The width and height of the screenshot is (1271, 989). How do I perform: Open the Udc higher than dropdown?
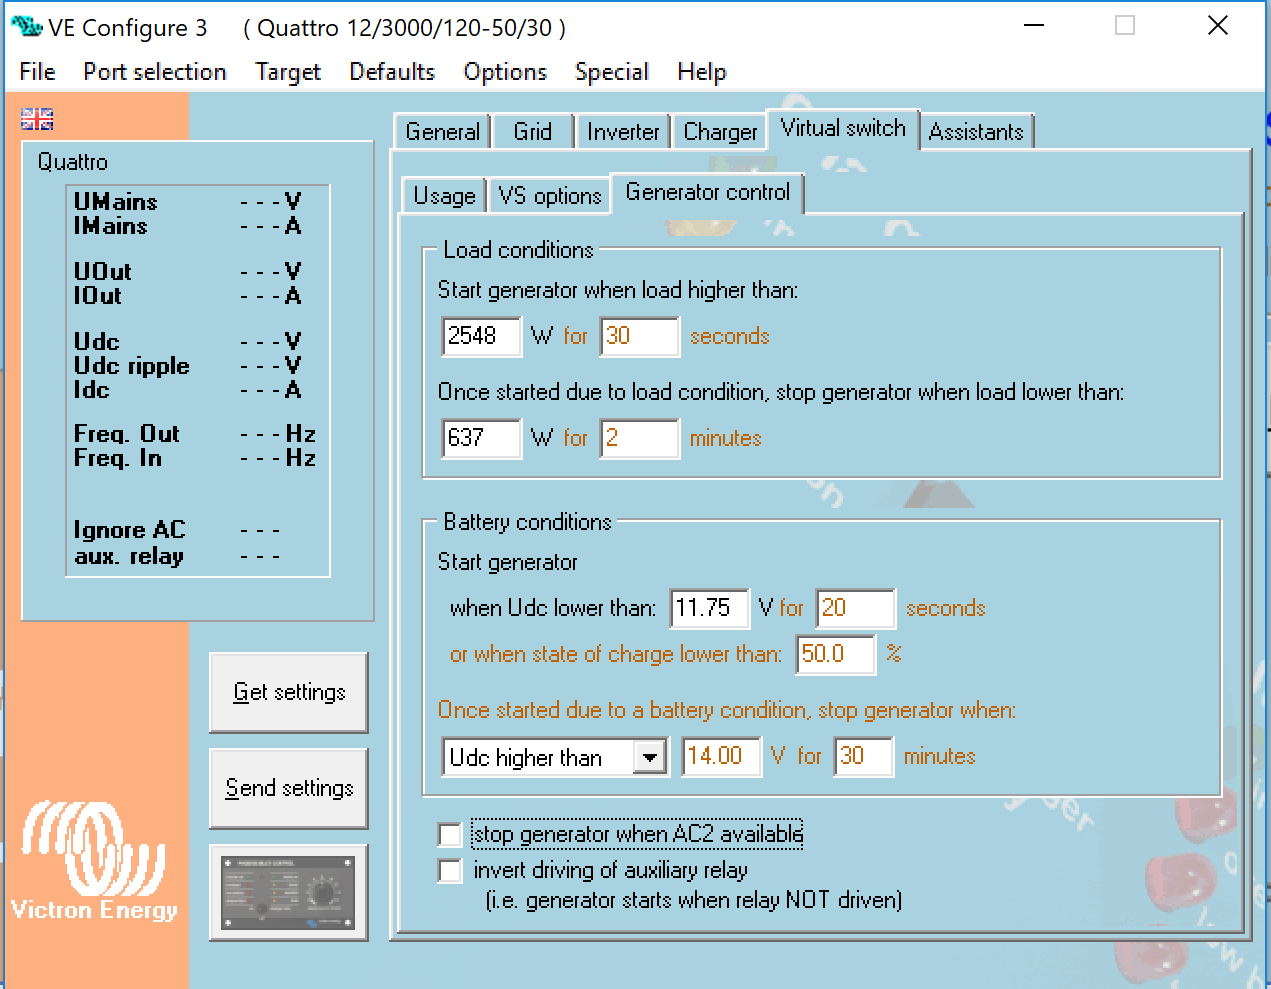[x=650, y=757]
